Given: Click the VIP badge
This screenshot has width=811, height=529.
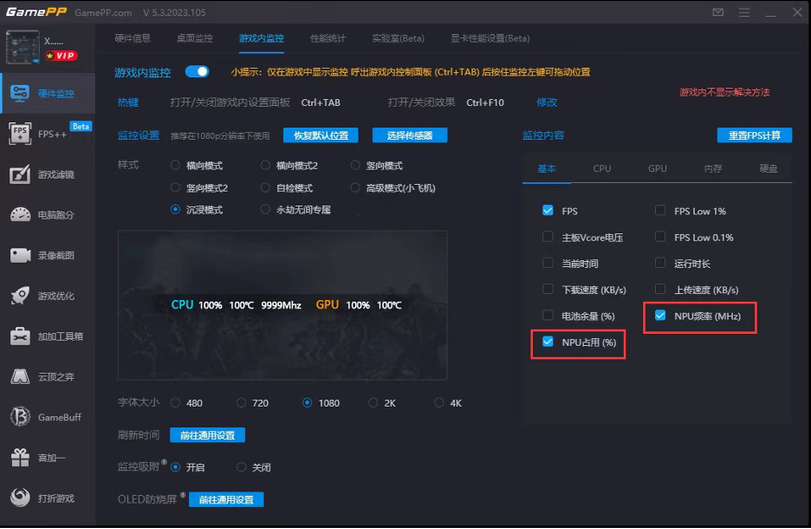Looking at the screenshot, I should click(x=61, y=55).
